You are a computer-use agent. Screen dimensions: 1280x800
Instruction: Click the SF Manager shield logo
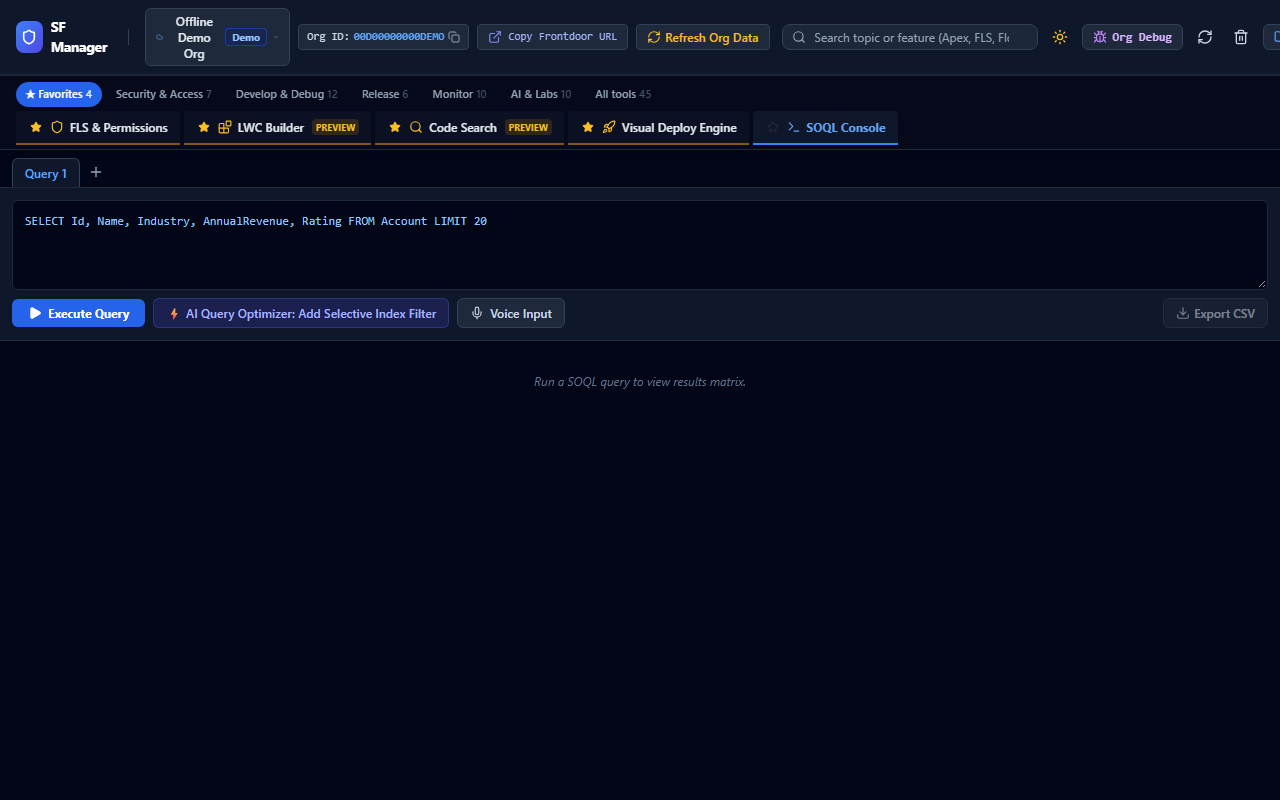(x=30, y=37)
